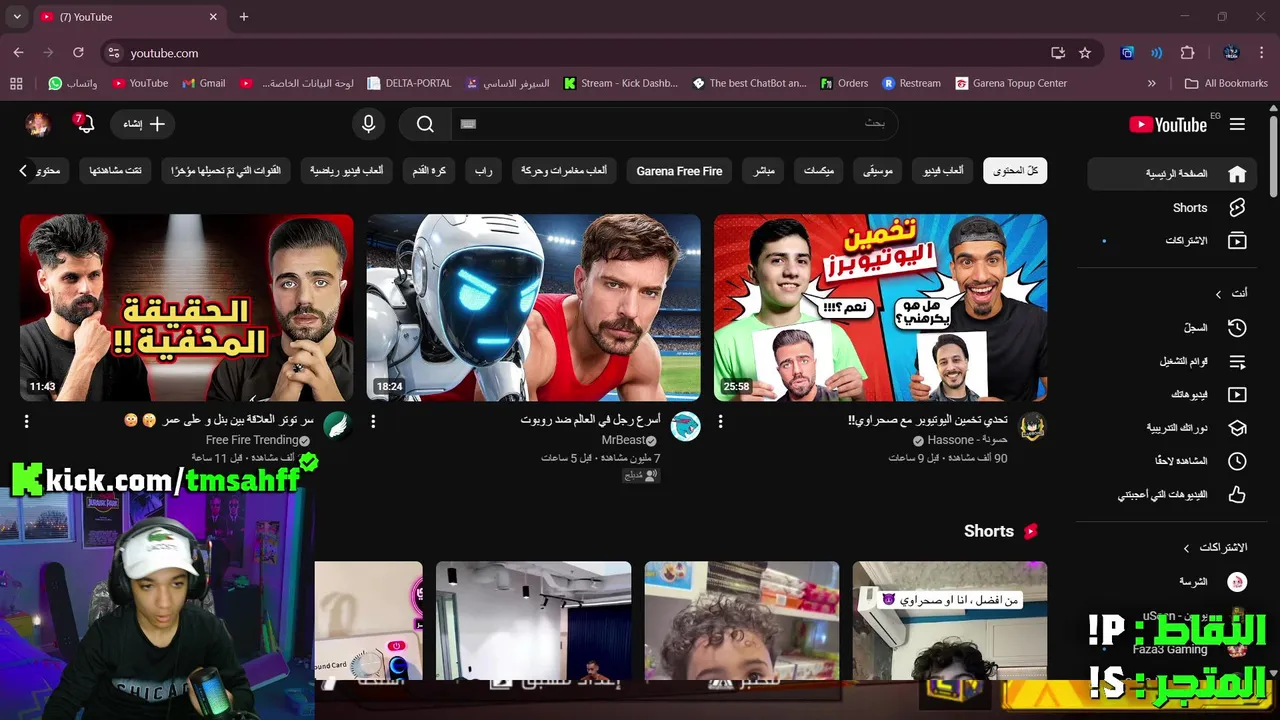Open the account avatar menu
The width and height of the screenshot is (1280, 720).
38,124
